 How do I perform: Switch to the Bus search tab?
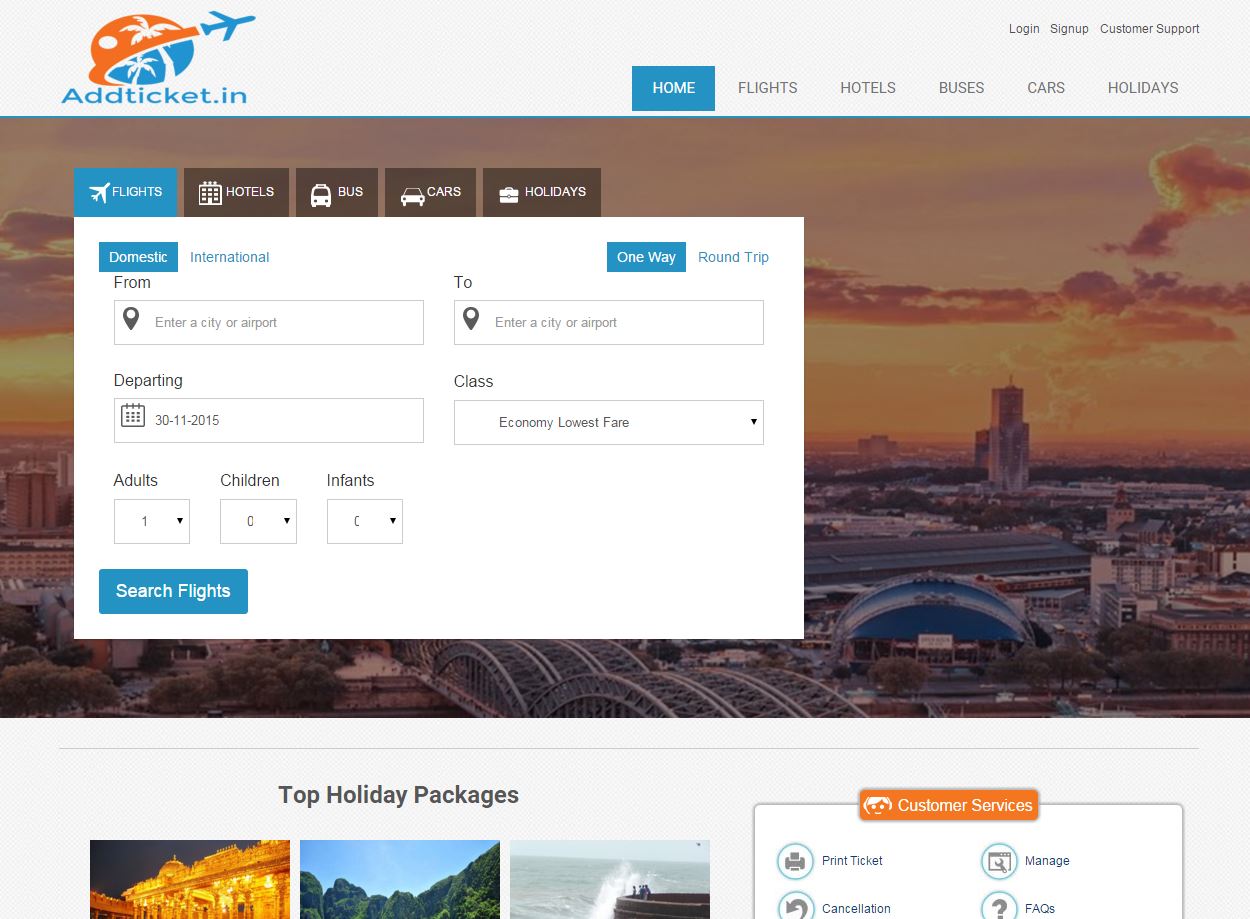tap(337, 192)
